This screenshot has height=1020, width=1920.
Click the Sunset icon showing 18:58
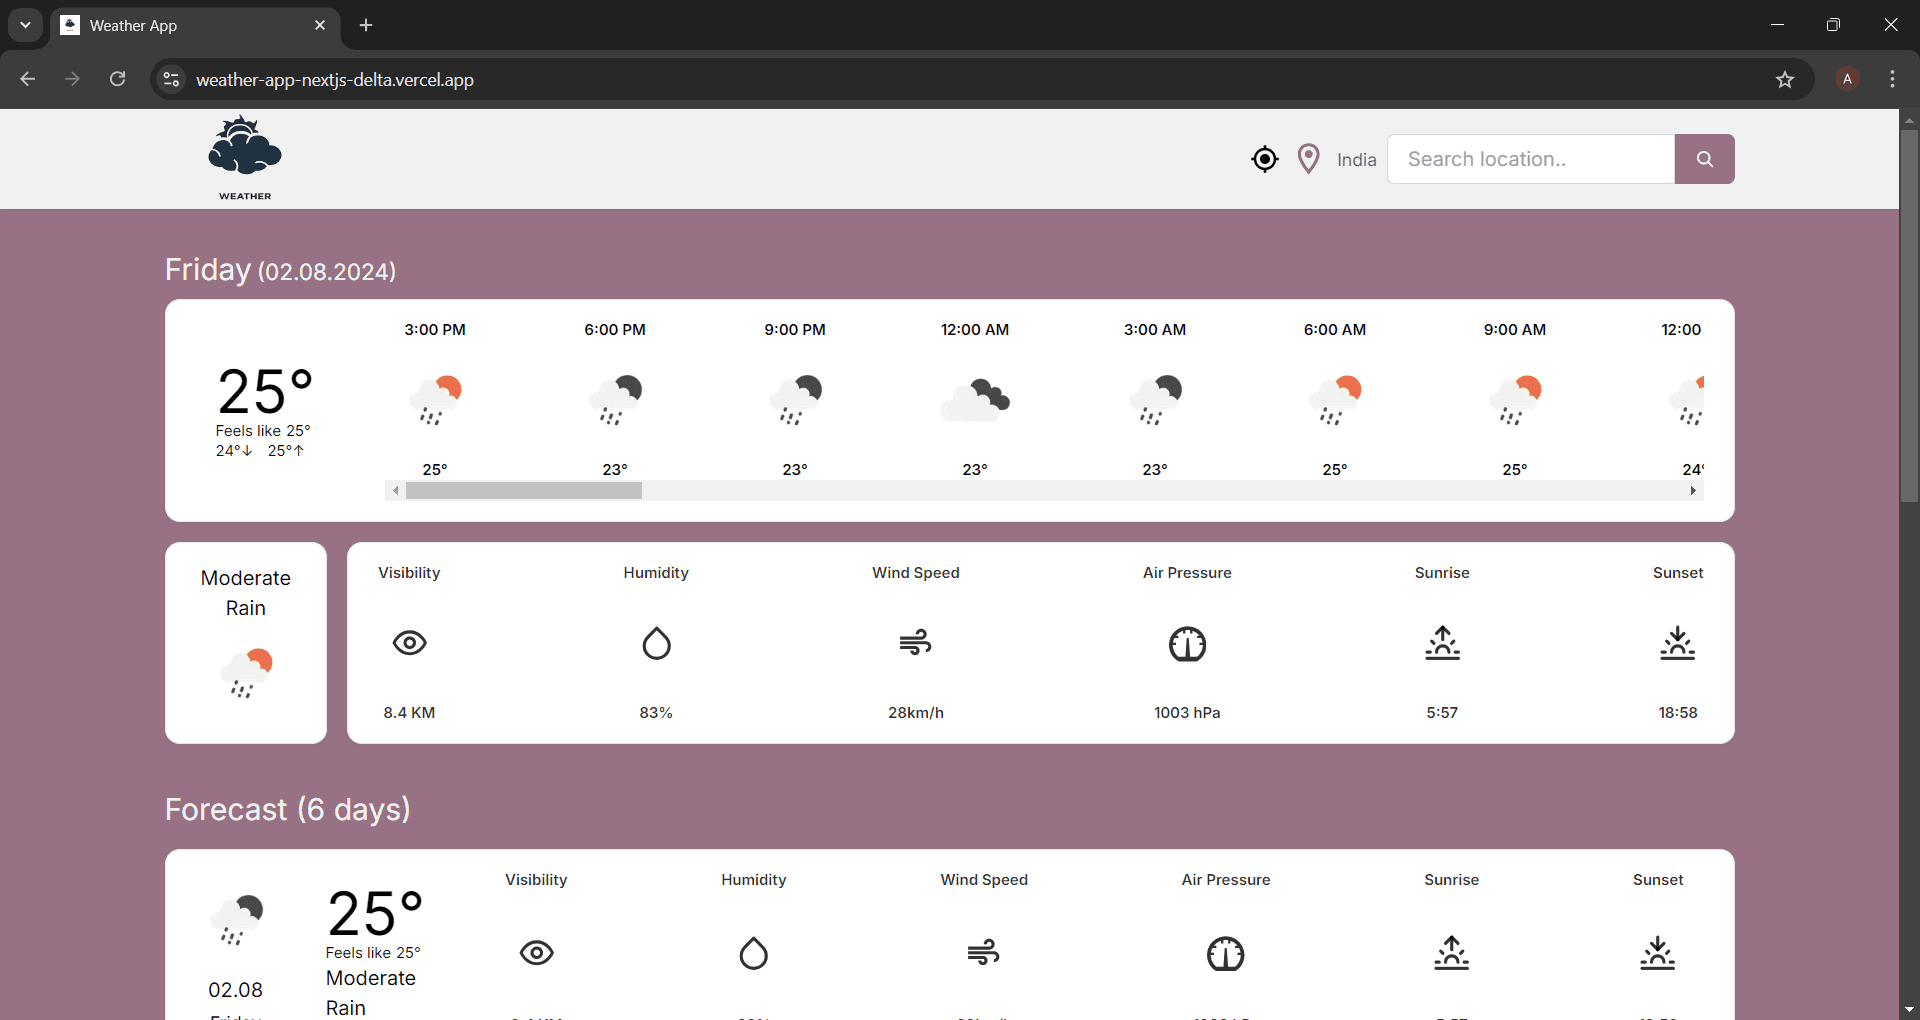point(1677,643)
